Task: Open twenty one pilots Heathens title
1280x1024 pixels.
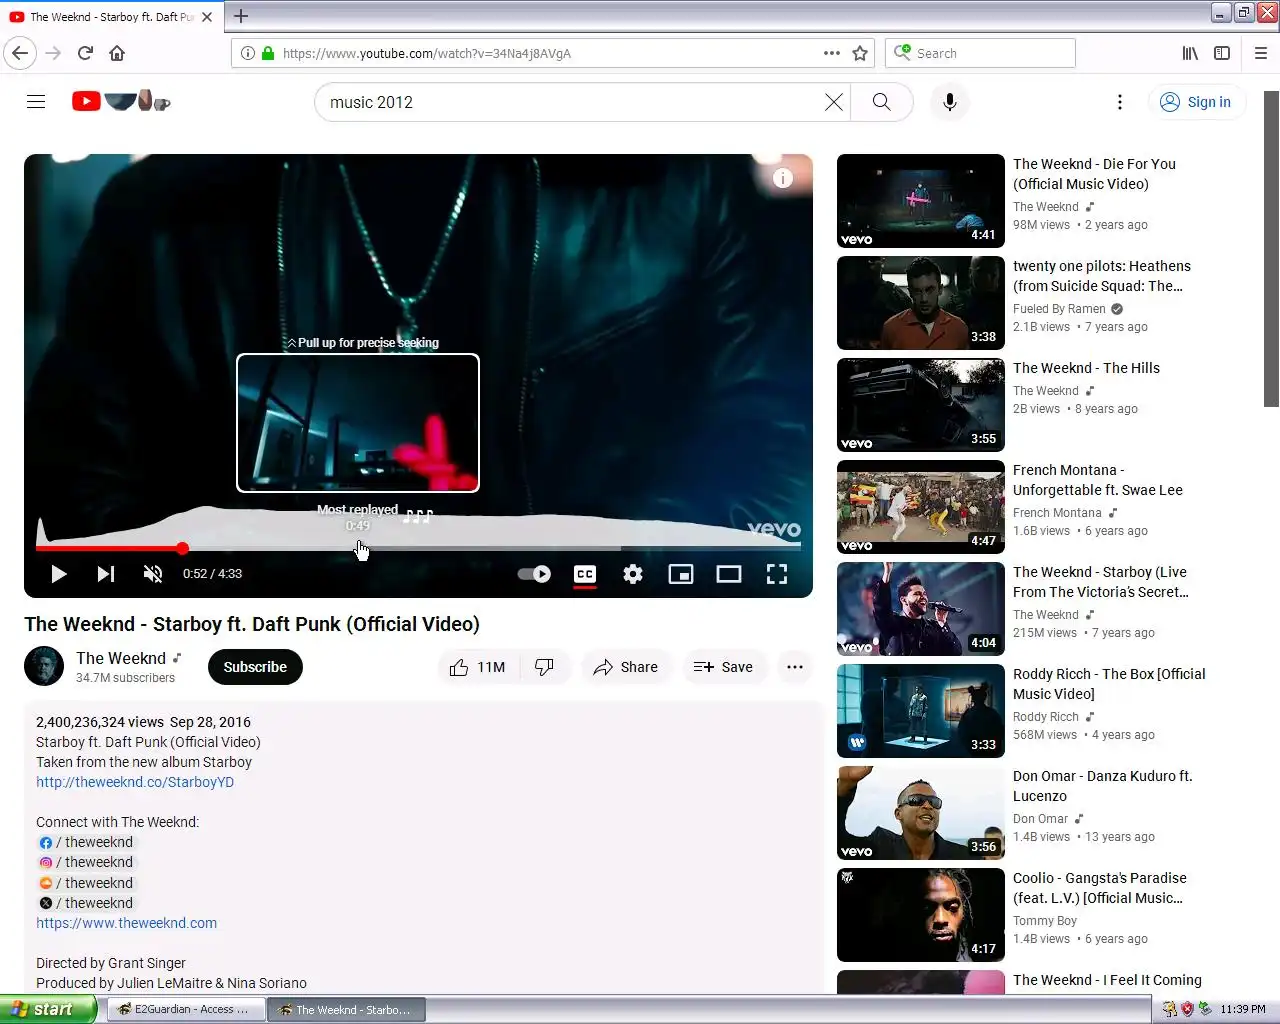Action: click(x=1101, y=276)
